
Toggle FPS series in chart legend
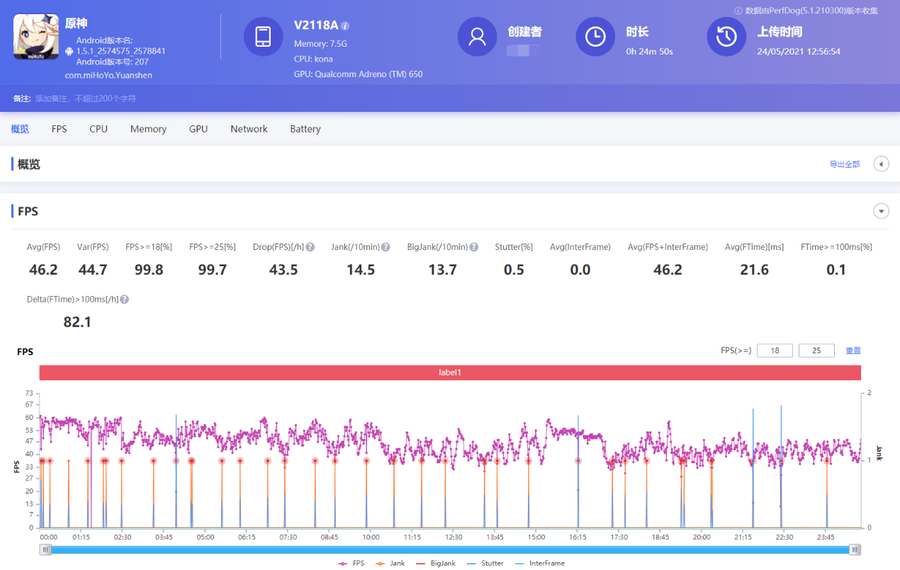(x=350, y=563)
